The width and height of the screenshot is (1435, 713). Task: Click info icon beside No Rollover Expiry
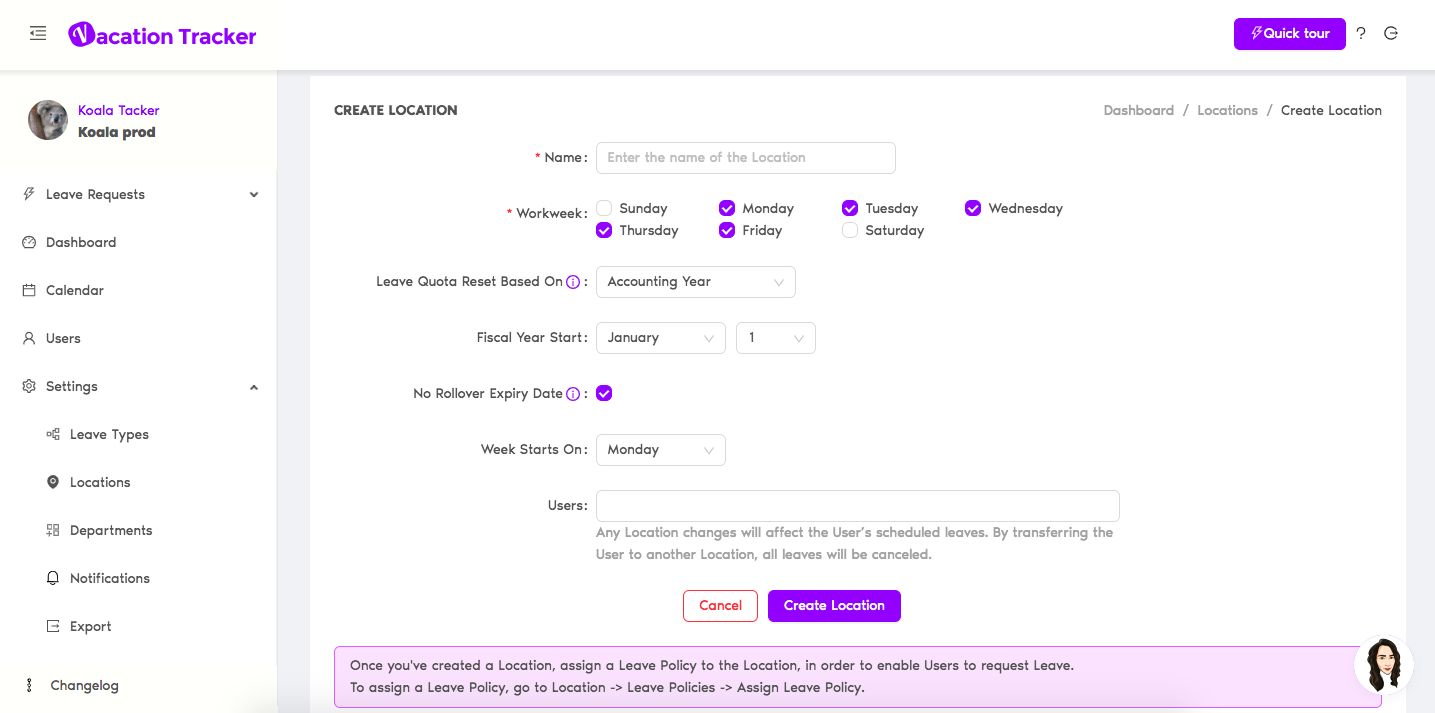tap(573, 394)
